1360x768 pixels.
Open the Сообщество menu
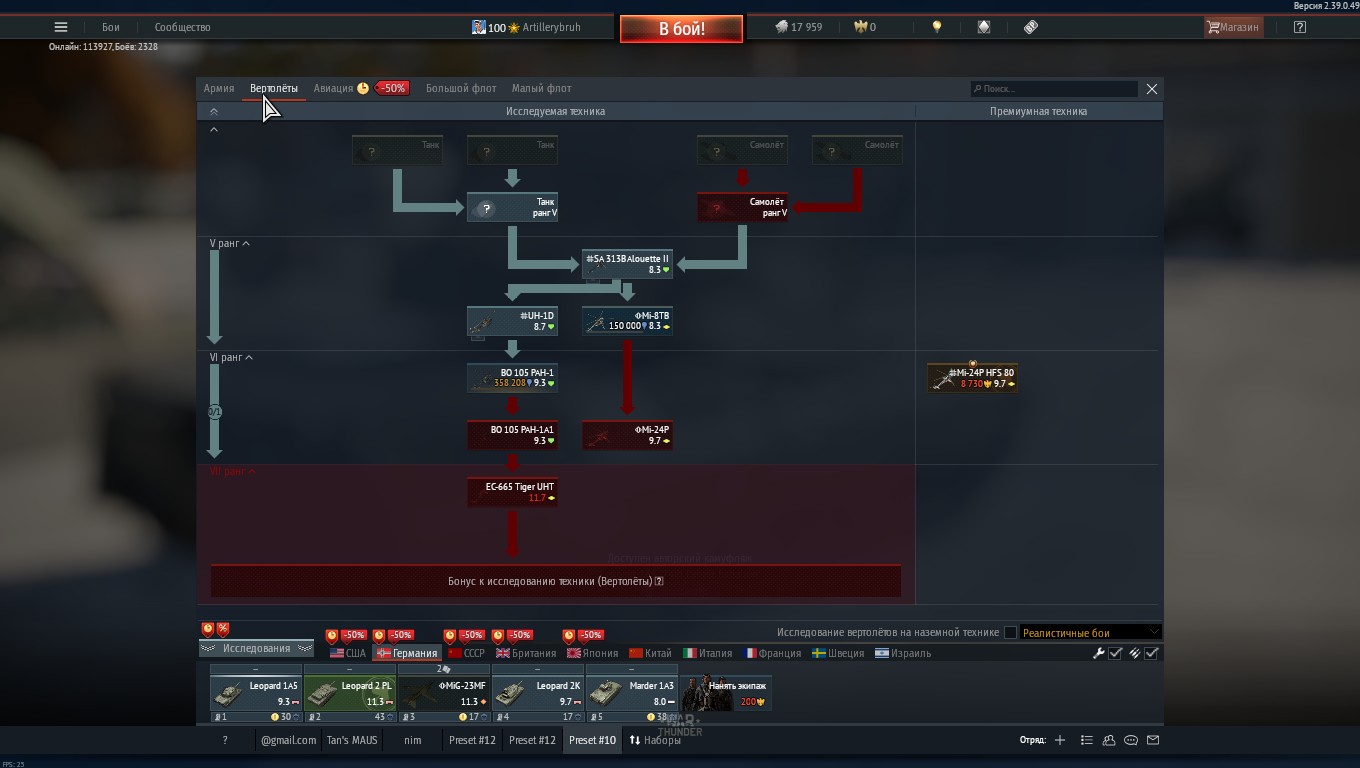click(x=182, y=27)
